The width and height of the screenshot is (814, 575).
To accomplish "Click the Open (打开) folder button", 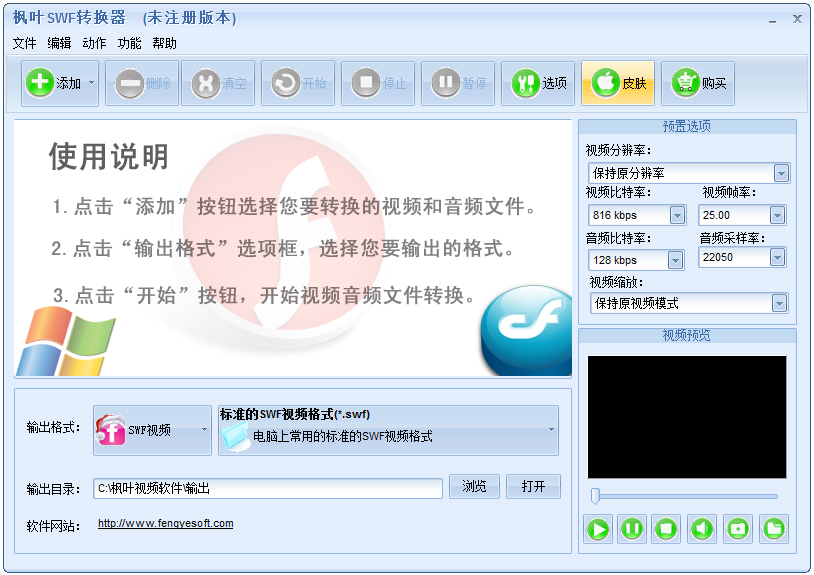I will (x=533, y=486).
